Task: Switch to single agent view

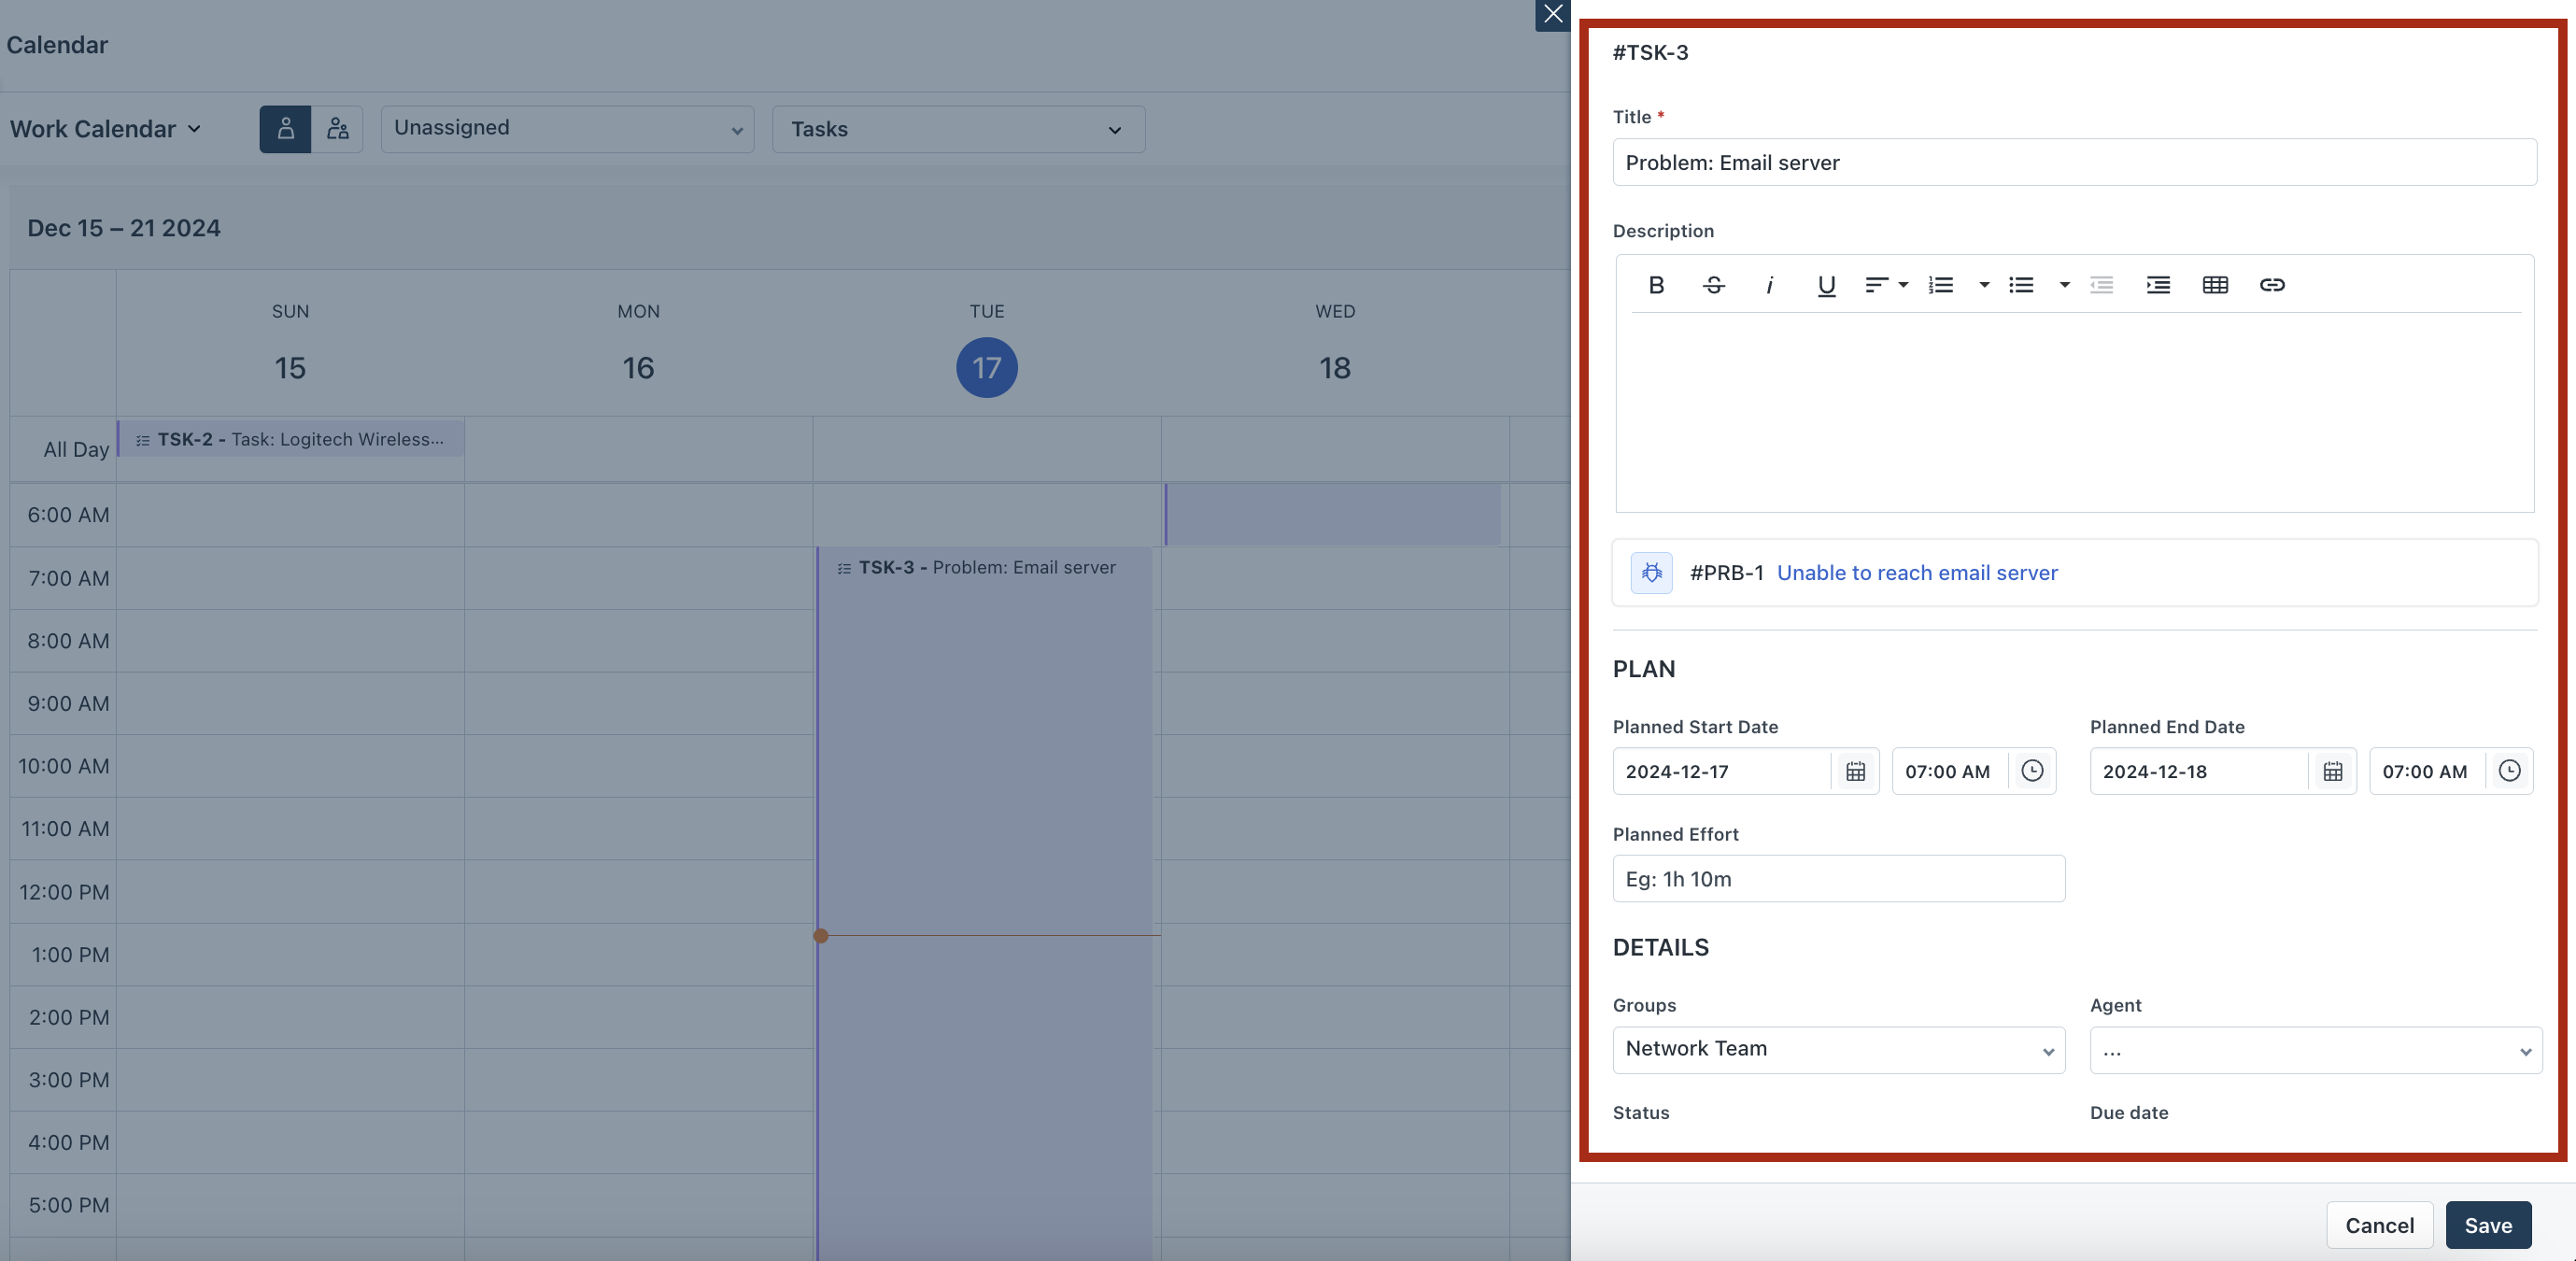Action: tap(285, 129)
